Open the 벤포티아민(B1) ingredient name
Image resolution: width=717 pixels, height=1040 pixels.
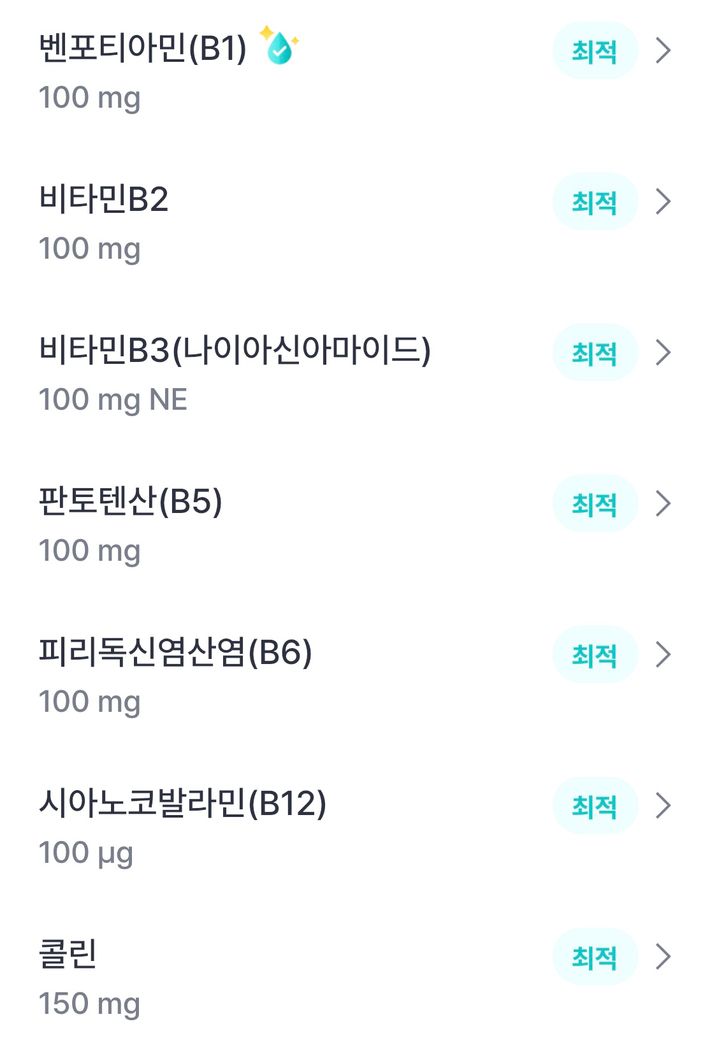click(142, 49)
